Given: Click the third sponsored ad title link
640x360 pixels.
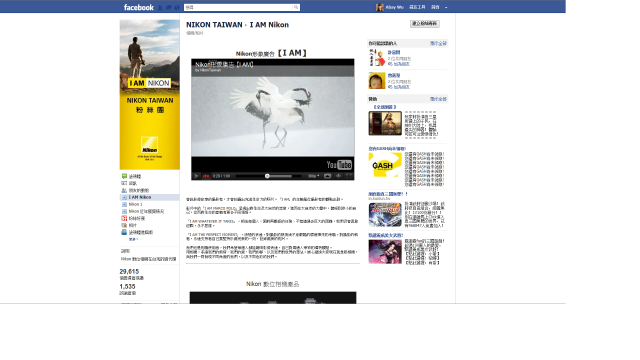Looking at the screenshot, I should pos(388,194).
